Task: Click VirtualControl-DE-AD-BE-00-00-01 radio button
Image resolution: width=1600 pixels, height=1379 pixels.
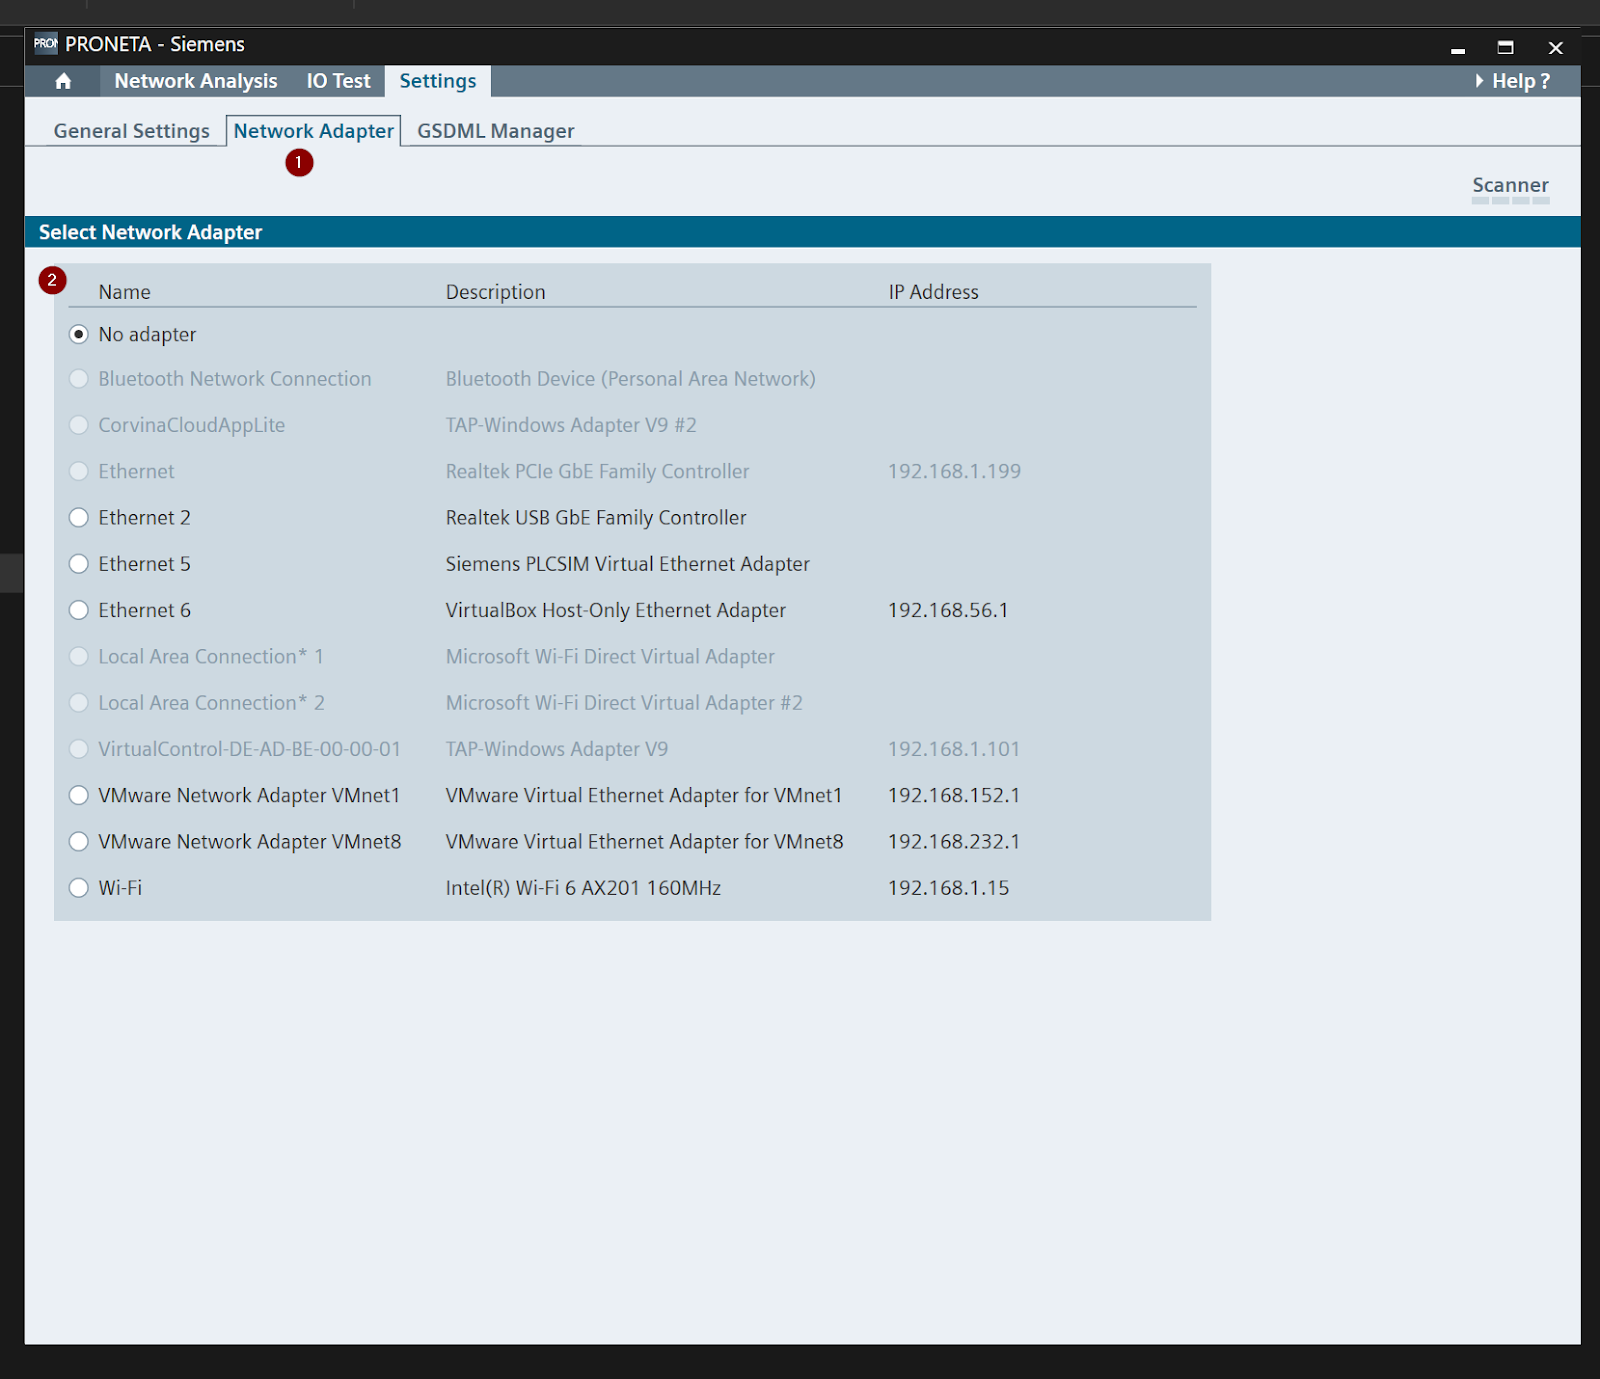Action: coord(79,749)
